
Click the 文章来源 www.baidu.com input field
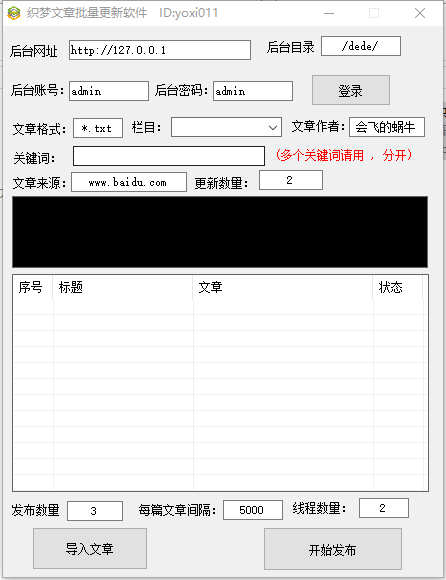(x=129, y=182)
